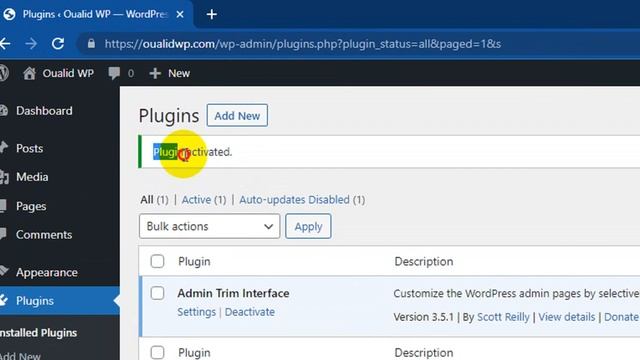This screenshot has height=360, width=640.
Task: Check the Admin Trim Interface checkbox
Action: tap(157, 293)
